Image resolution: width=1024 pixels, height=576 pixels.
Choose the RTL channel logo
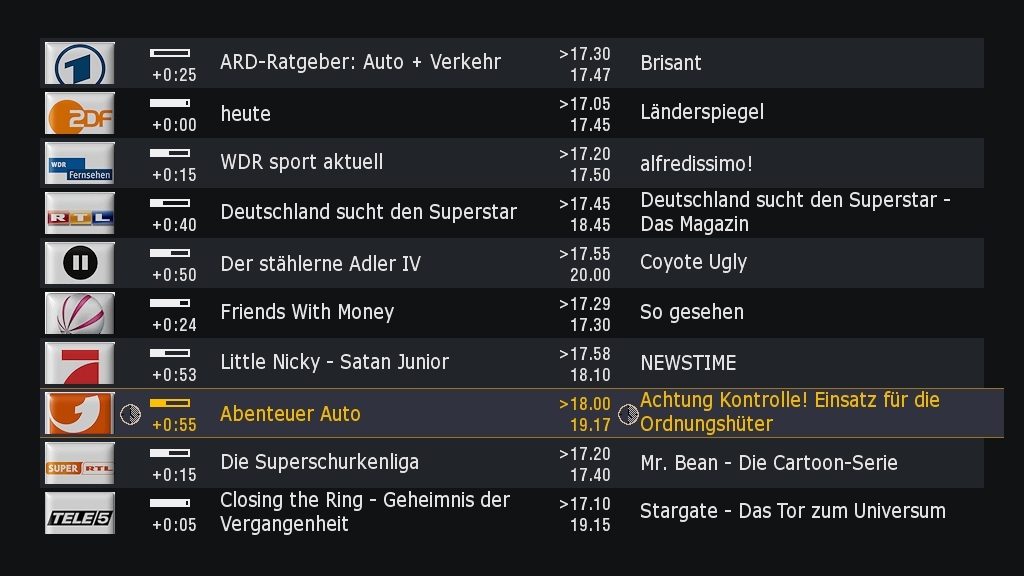(x=80, y=213)
